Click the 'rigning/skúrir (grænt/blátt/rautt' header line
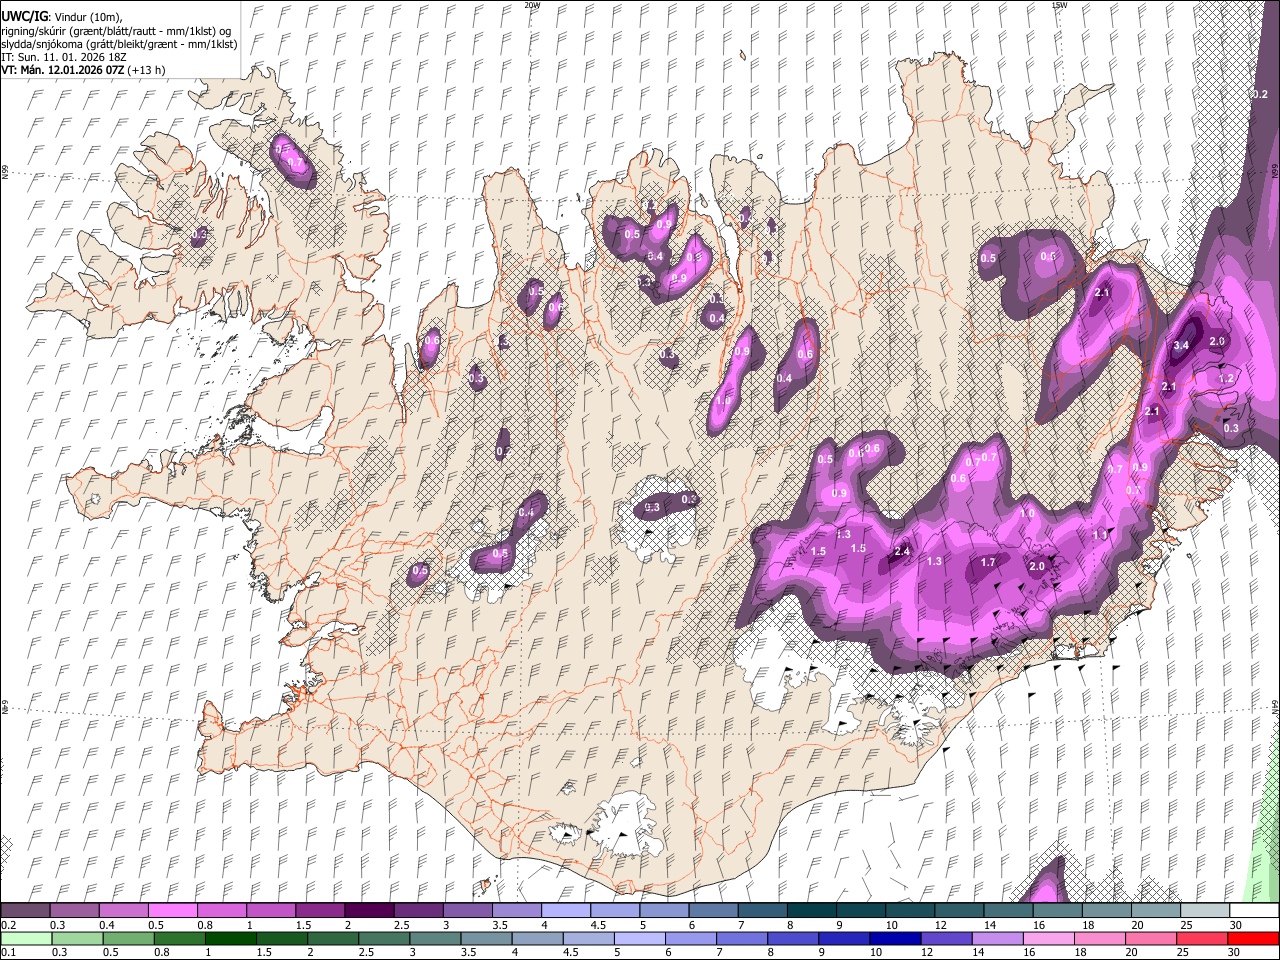Image resolution: width=1280 pixels, height=960 pixels. click(116, 31)
